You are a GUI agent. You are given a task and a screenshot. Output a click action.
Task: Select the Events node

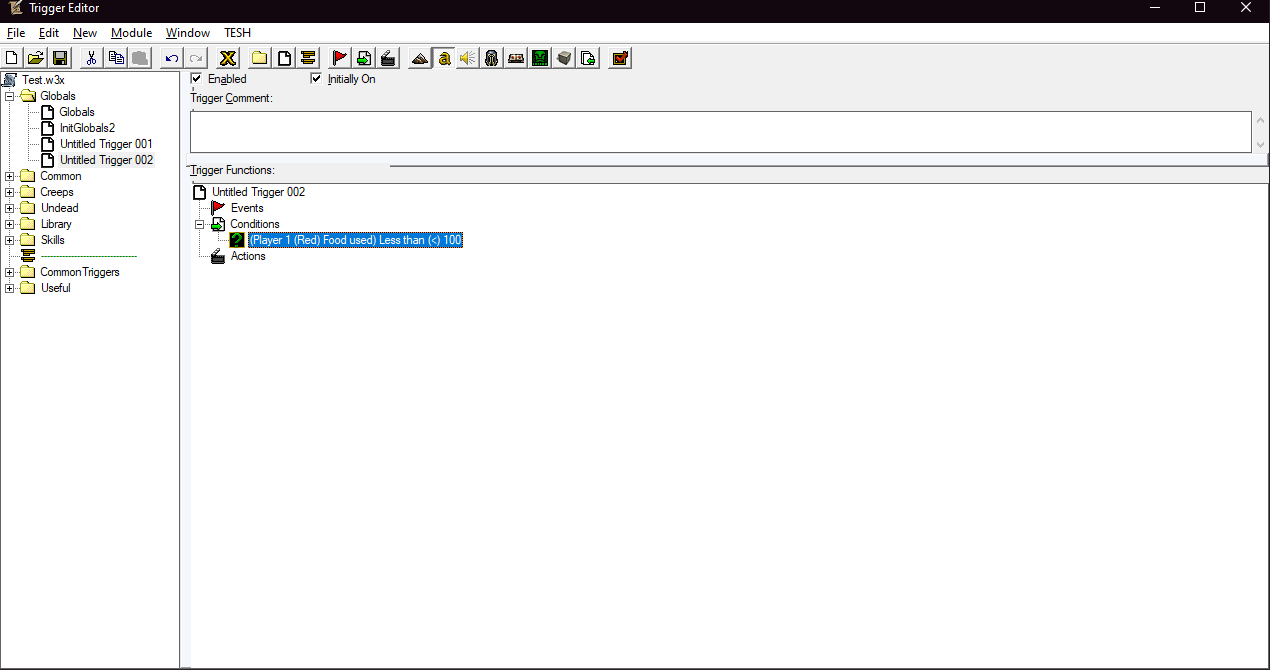coord(247,208)
